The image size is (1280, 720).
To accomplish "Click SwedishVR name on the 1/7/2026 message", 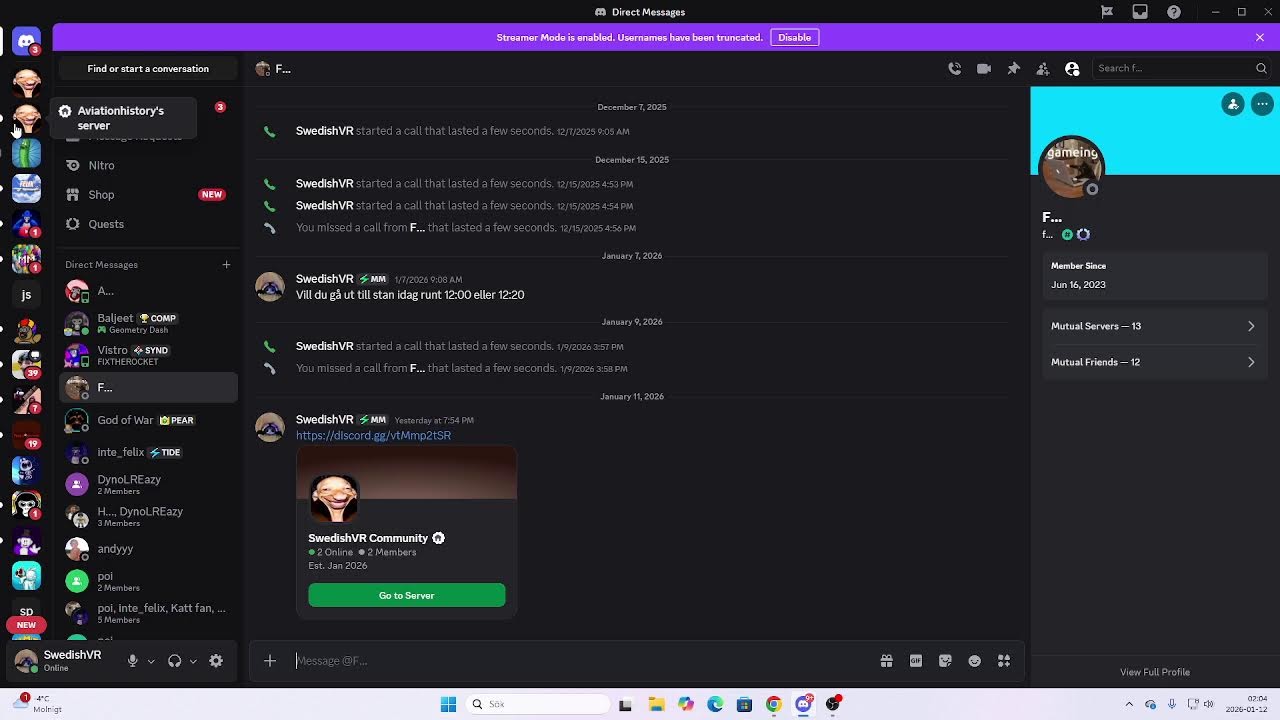I will 325,279.
